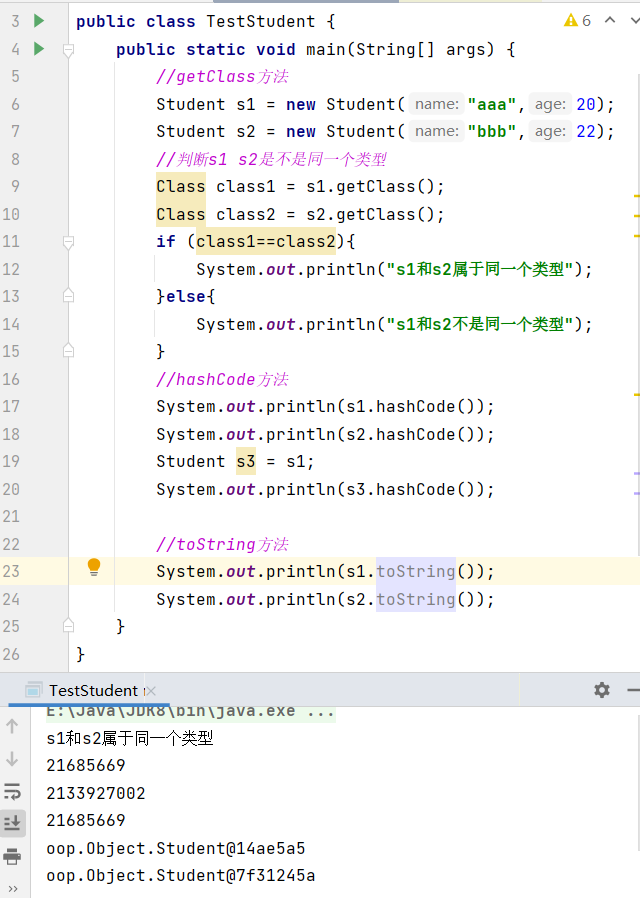
Task: Click TestStudent class name on line 3
Action: click(260, 22)
